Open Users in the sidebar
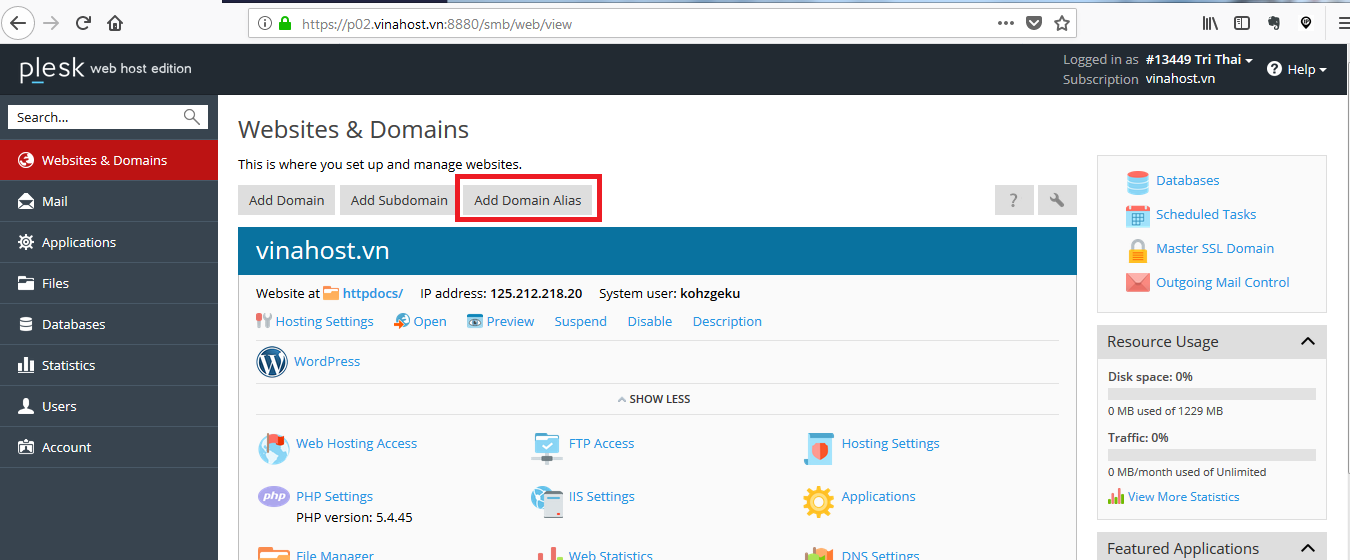 109,406
